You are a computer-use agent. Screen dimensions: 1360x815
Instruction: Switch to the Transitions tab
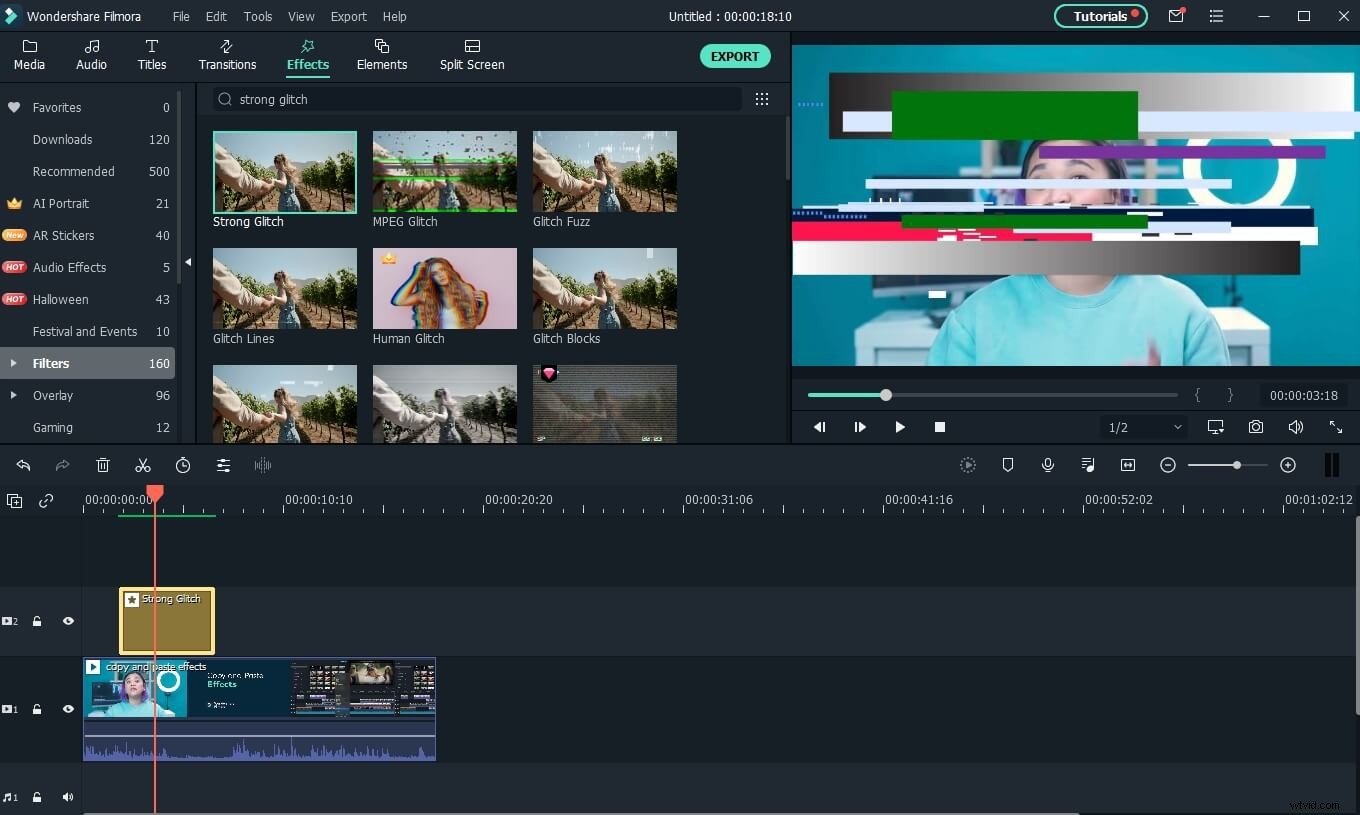(227, 55)
